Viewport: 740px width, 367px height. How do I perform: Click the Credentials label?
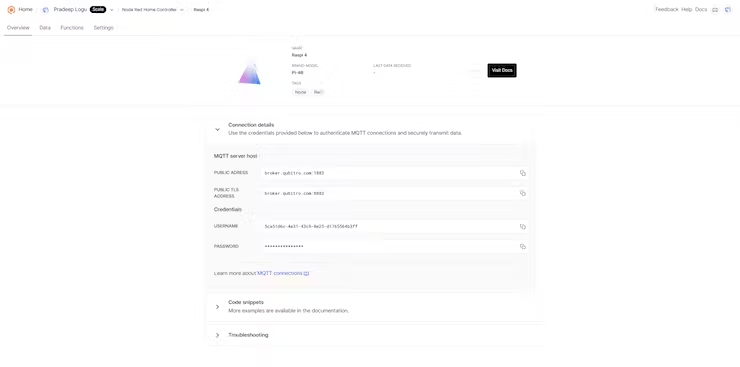228,209
